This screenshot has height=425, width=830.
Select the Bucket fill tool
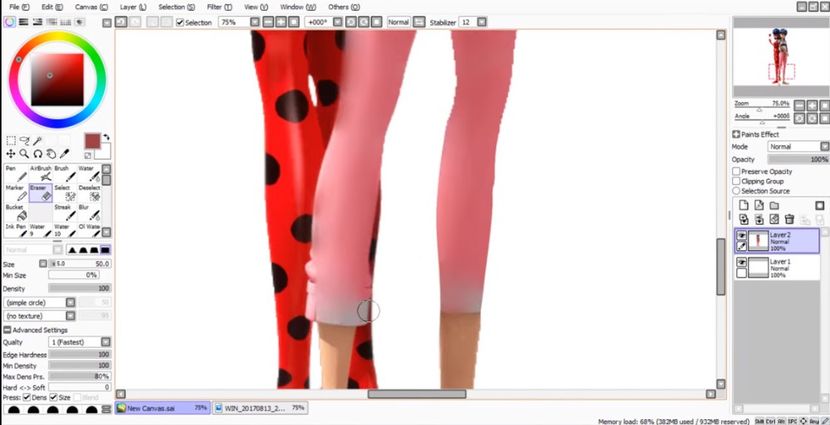16,213
